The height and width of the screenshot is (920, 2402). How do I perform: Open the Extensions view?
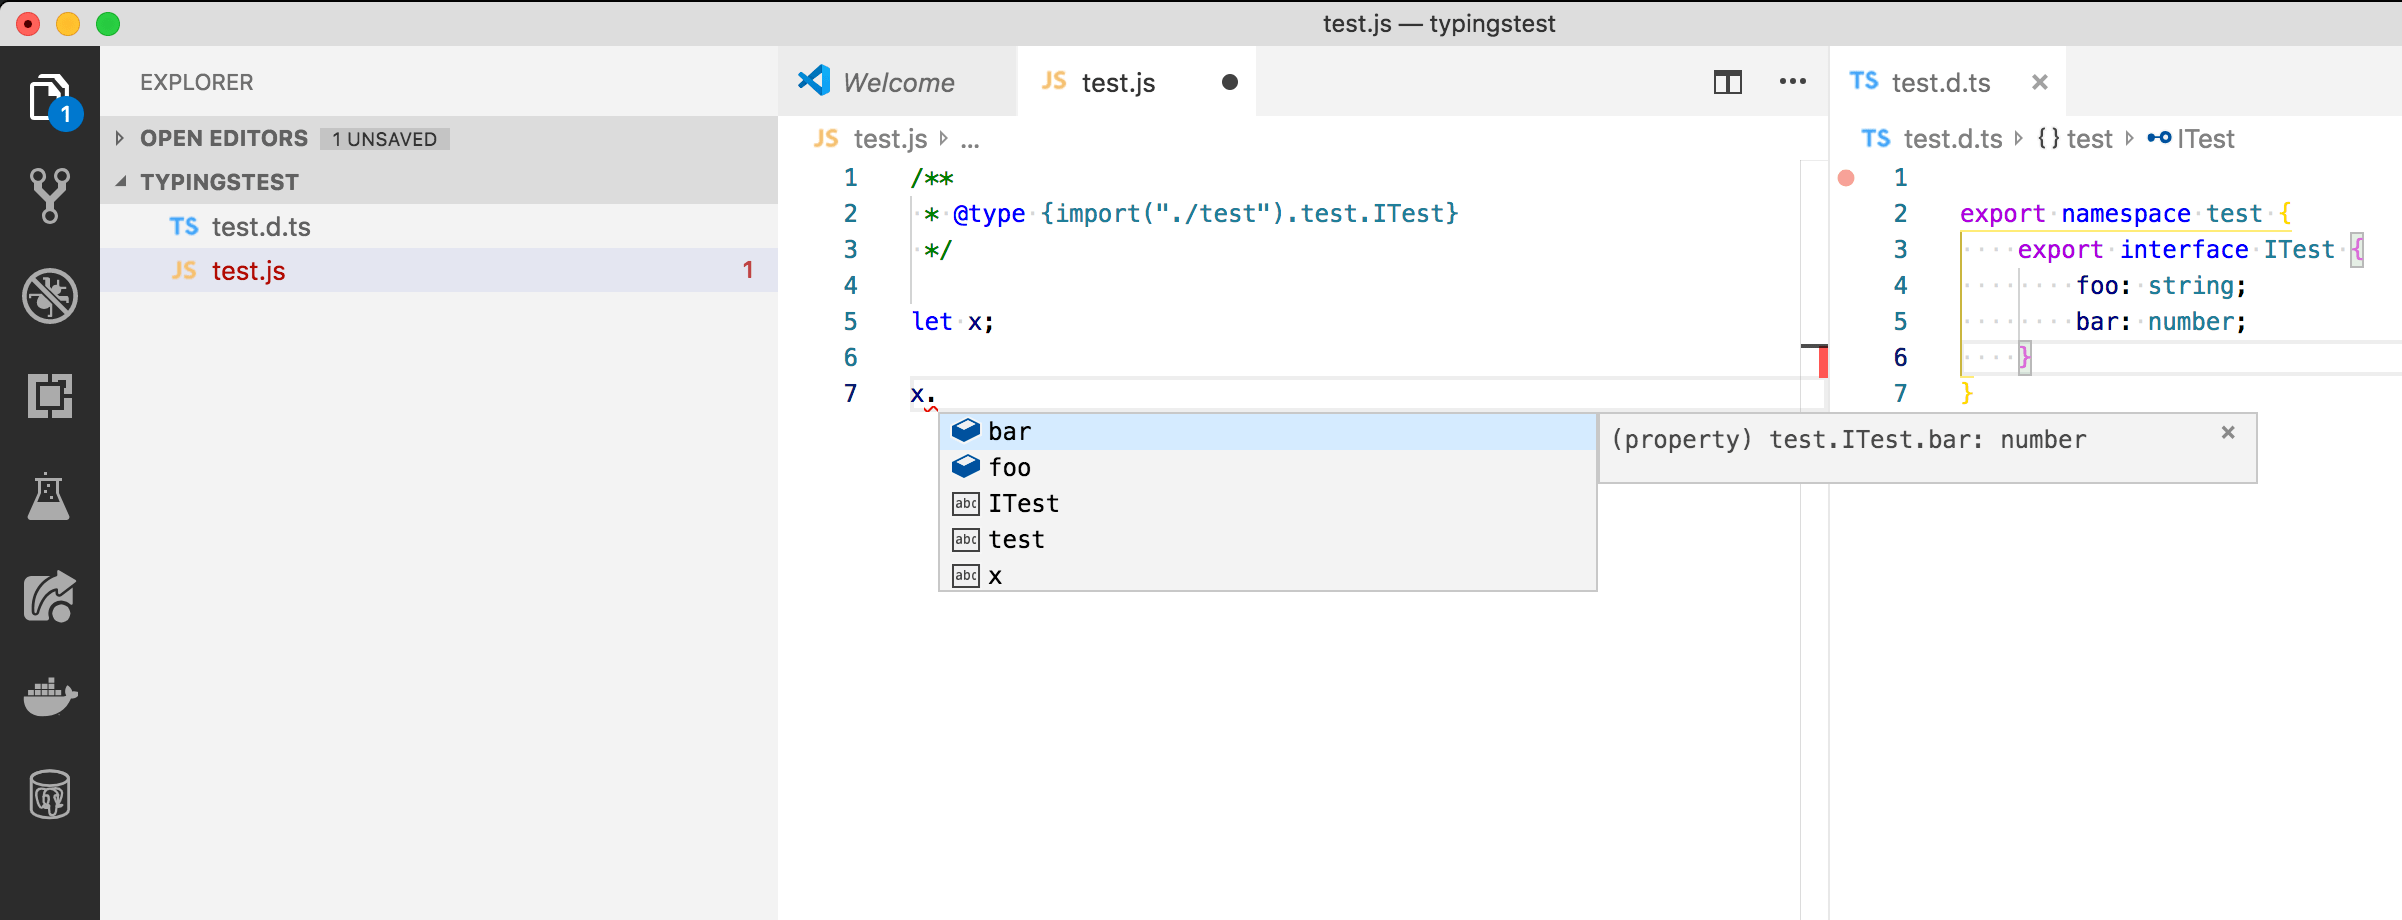[x=50, y=396]
